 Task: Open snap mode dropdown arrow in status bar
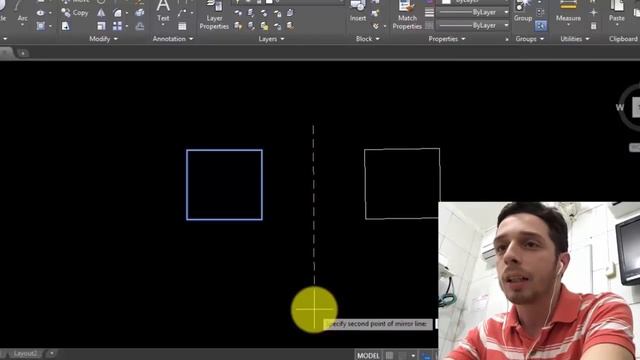(x=413, y=356)
